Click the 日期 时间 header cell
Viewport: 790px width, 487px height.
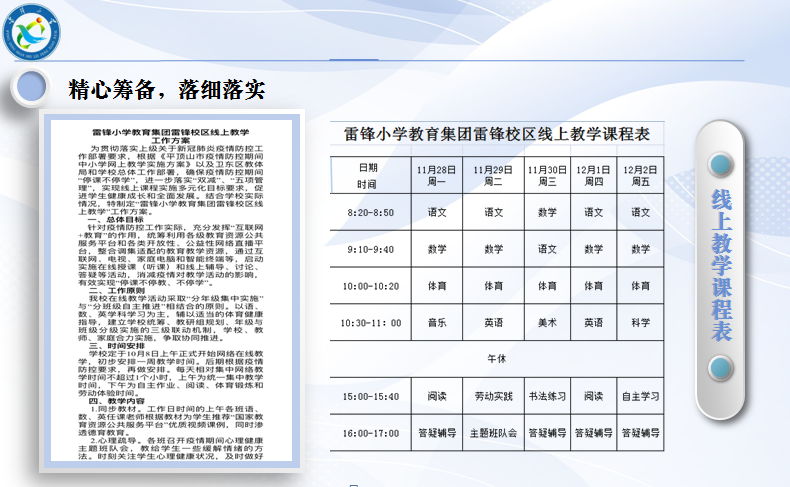click(x=368, y=176)
